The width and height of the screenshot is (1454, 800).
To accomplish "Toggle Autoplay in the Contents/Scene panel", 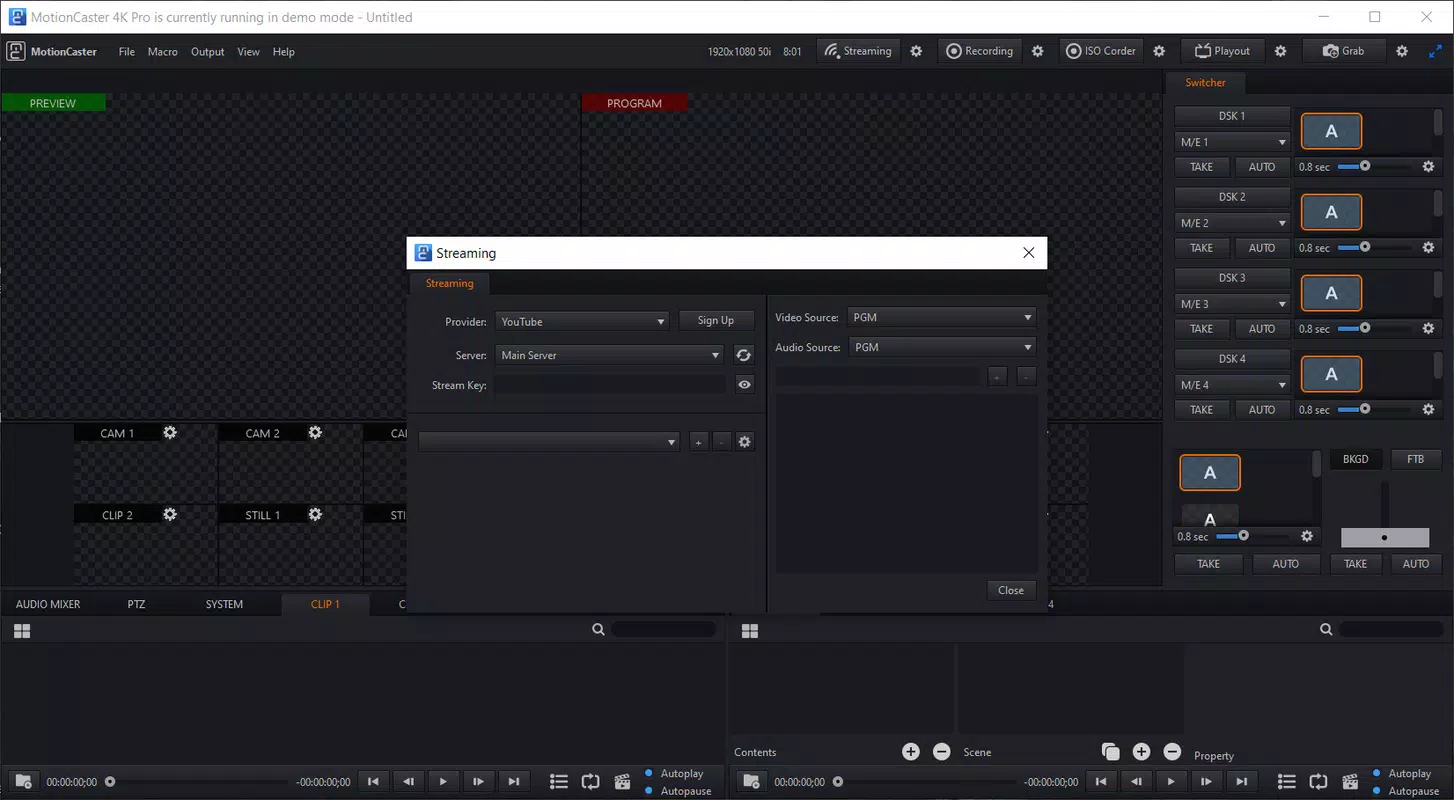I will pos(1401,773).
